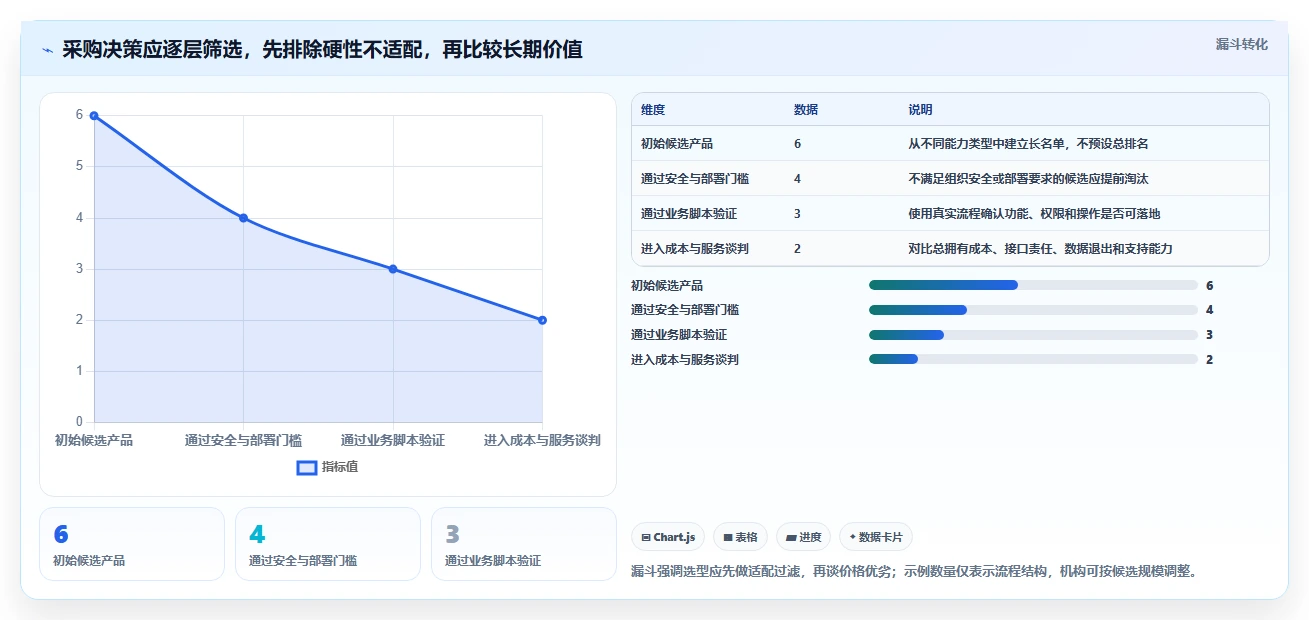Select the chart point for 初始候选产品

tap(94, 115)
